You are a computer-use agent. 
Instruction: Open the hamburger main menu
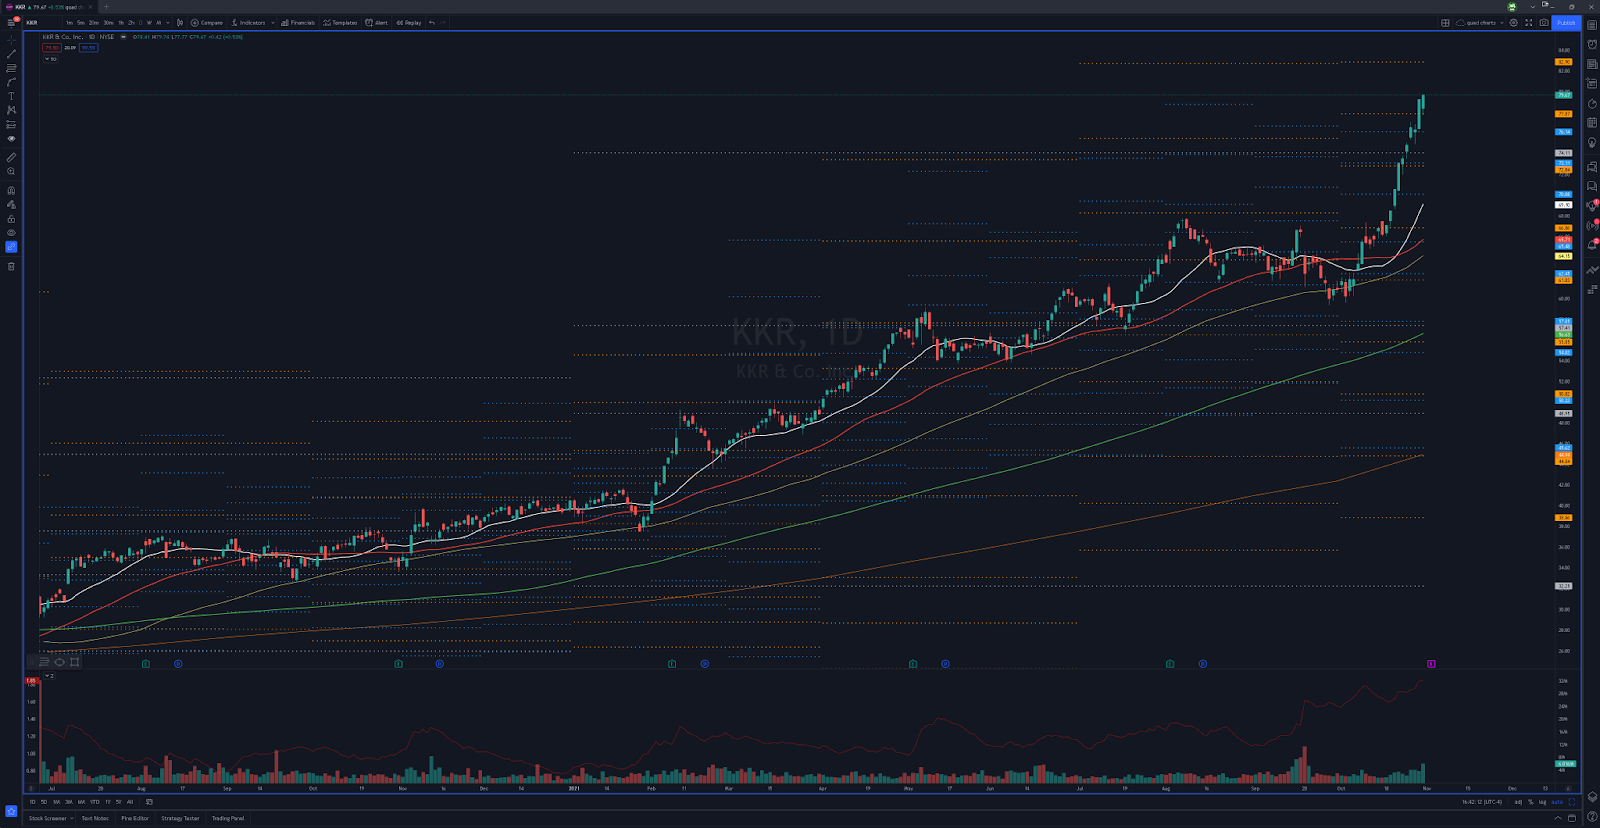pos(12,22)
